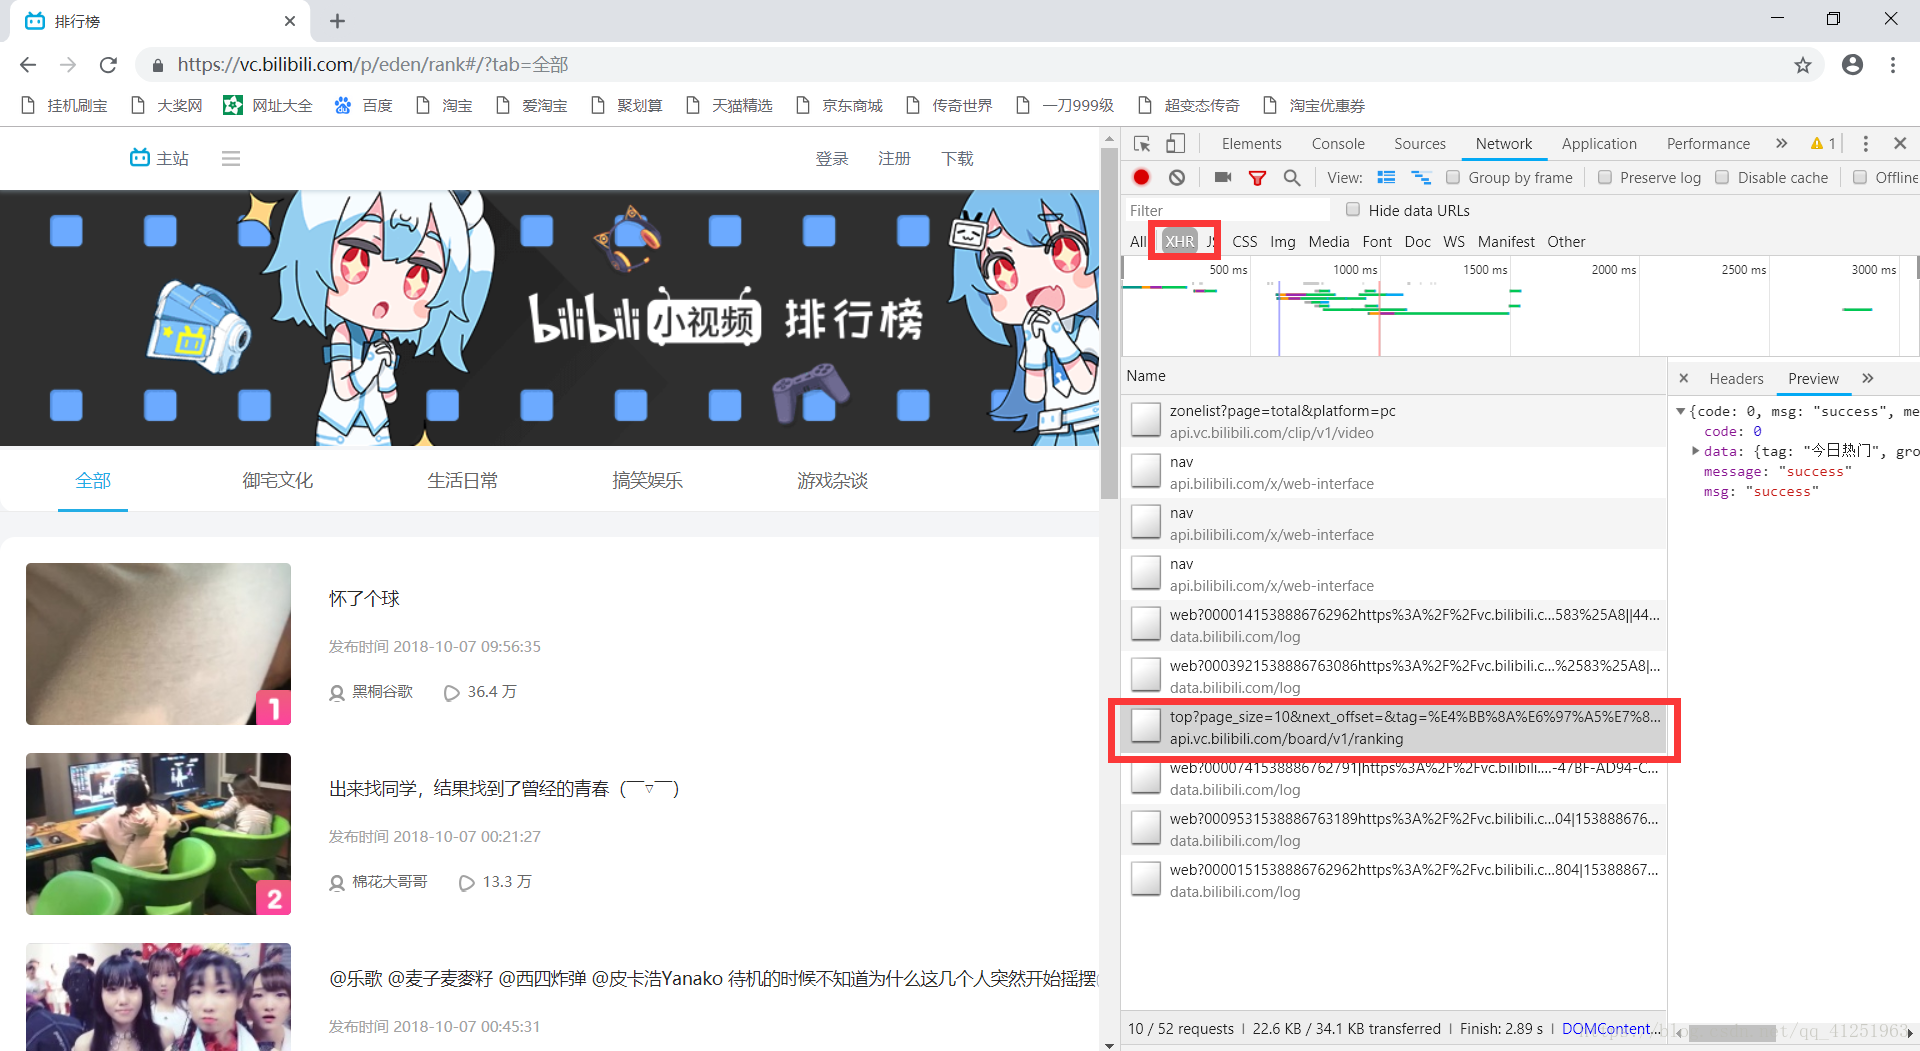Select the 御宅文化 category tab
The image size is (1920, 1051).
coord(277,481)
